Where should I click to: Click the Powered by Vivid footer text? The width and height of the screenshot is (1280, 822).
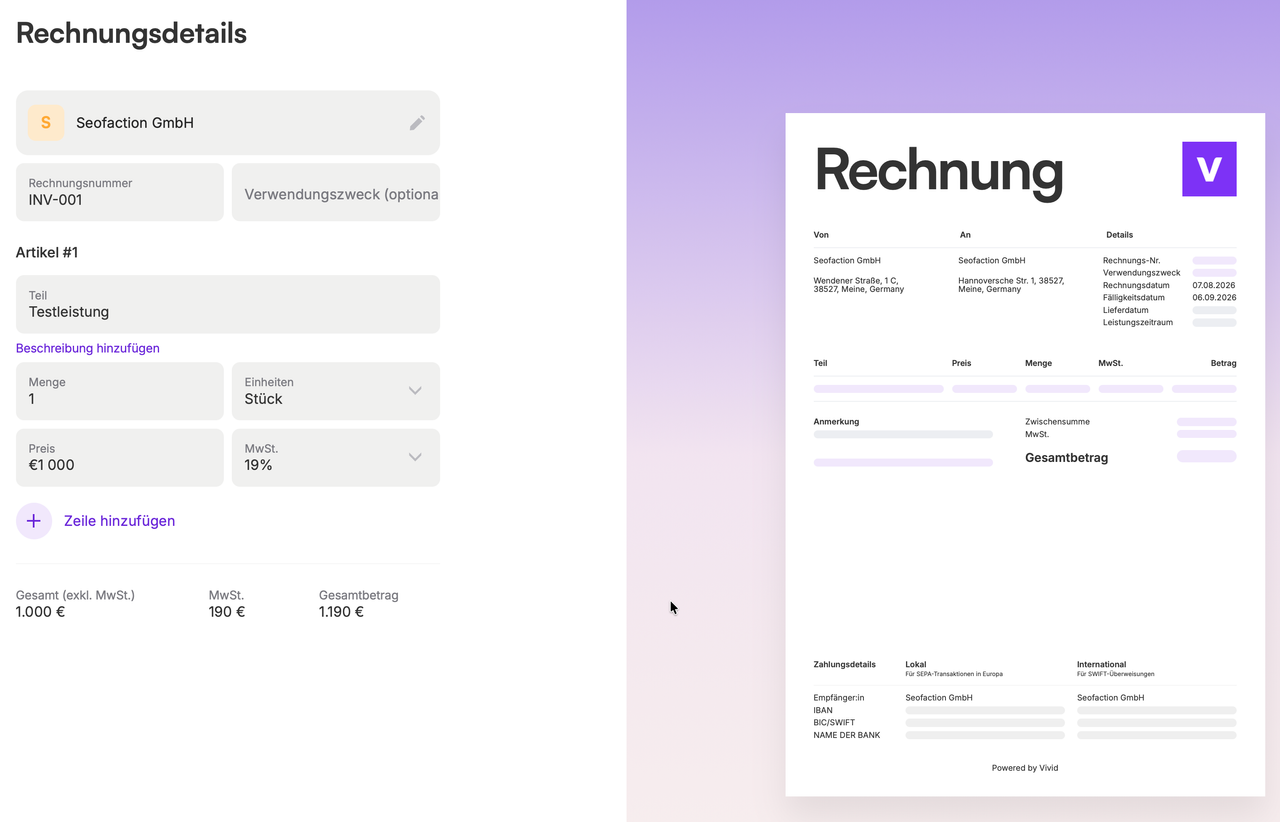[x=1025, y=768]
